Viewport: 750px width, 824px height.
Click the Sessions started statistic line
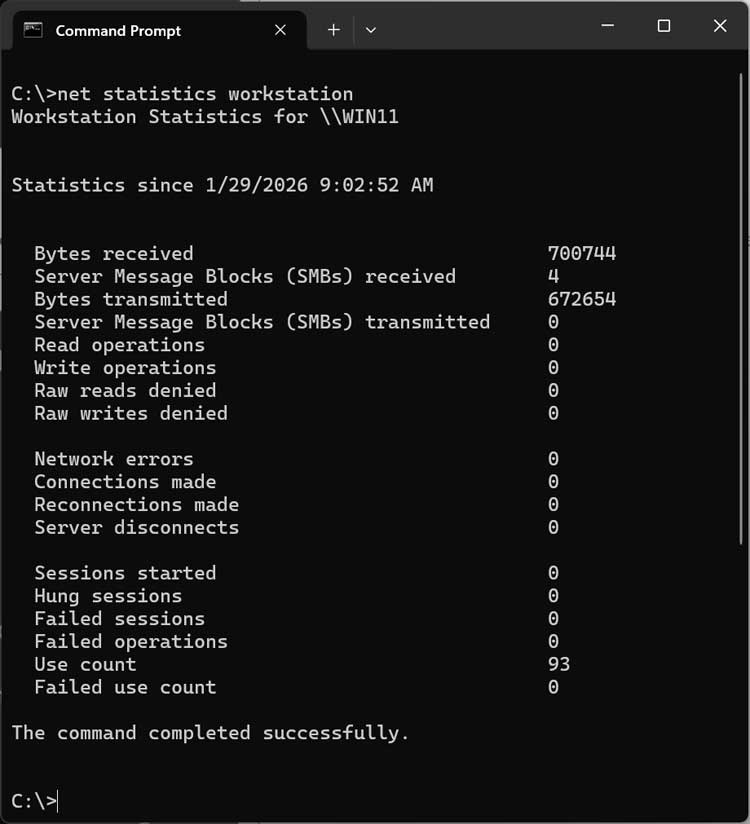tap(125, 573)
